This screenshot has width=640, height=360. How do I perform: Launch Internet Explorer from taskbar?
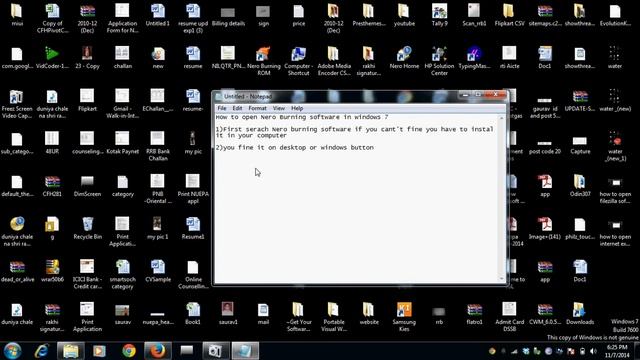click(x=42, y=351)
